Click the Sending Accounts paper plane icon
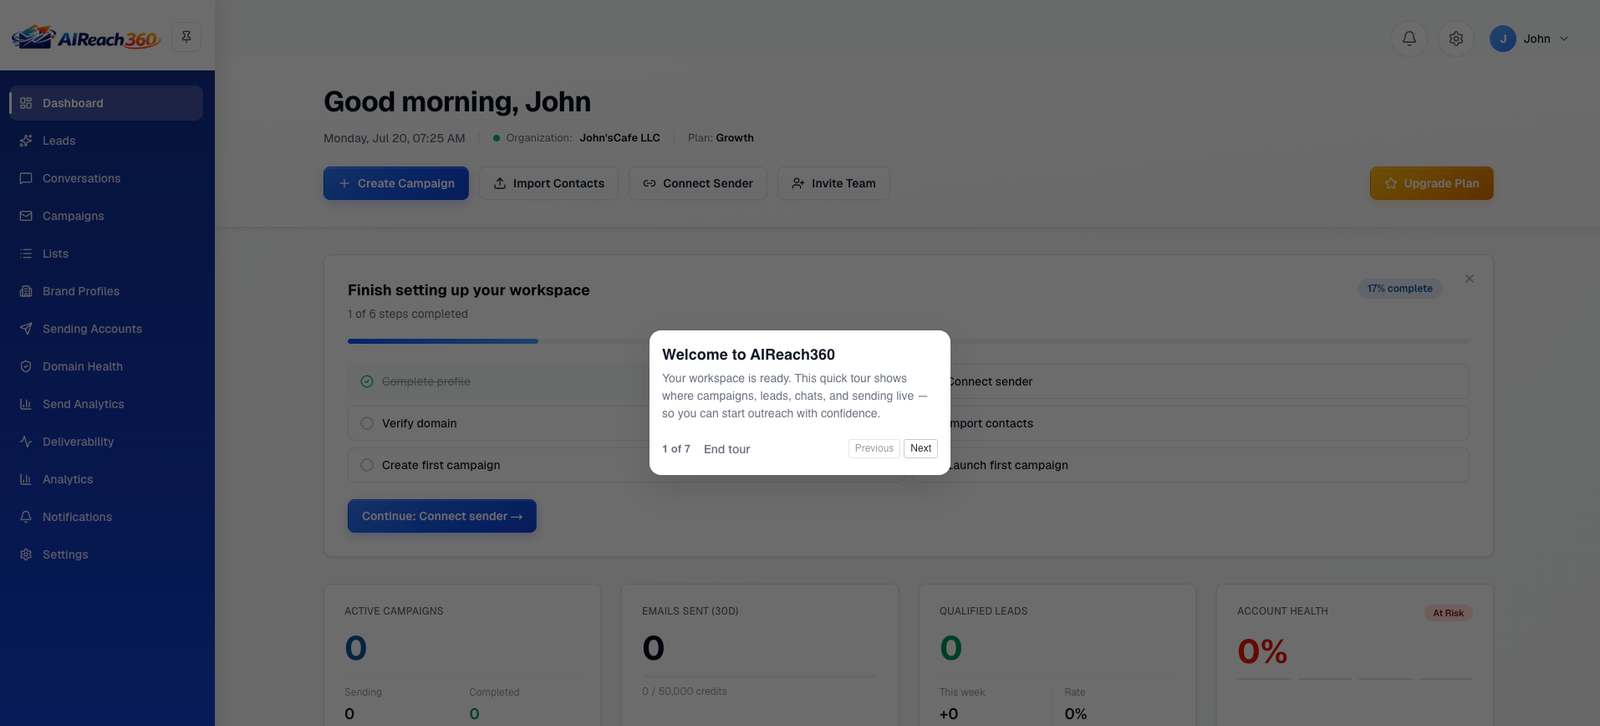1600x726 pixels. [26, 329]
